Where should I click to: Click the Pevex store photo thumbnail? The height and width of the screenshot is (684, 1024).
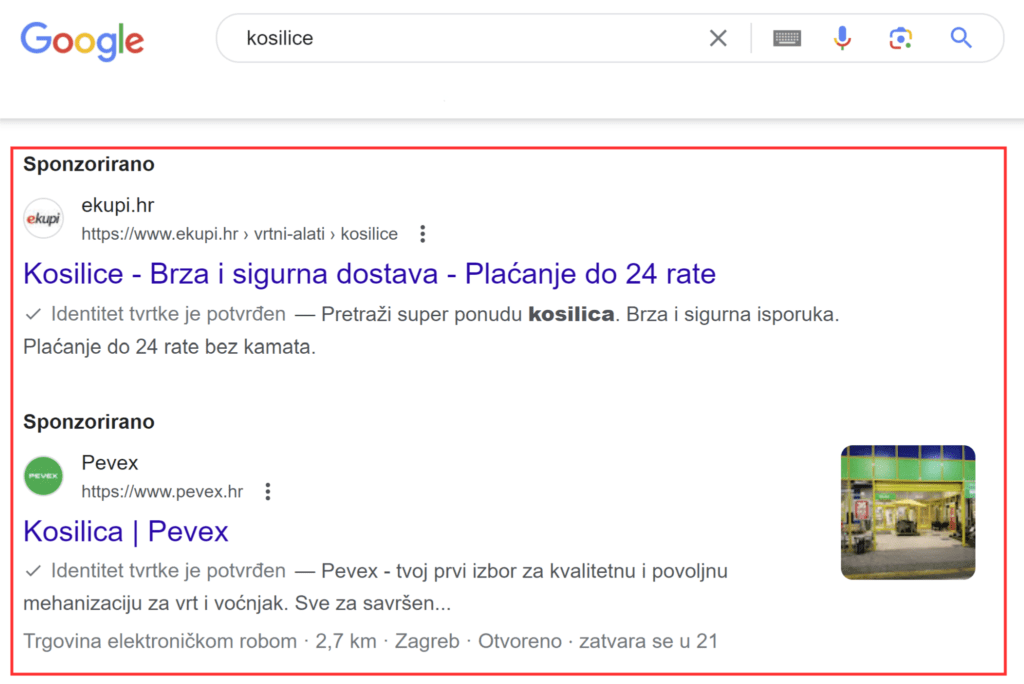coord(907,512)
